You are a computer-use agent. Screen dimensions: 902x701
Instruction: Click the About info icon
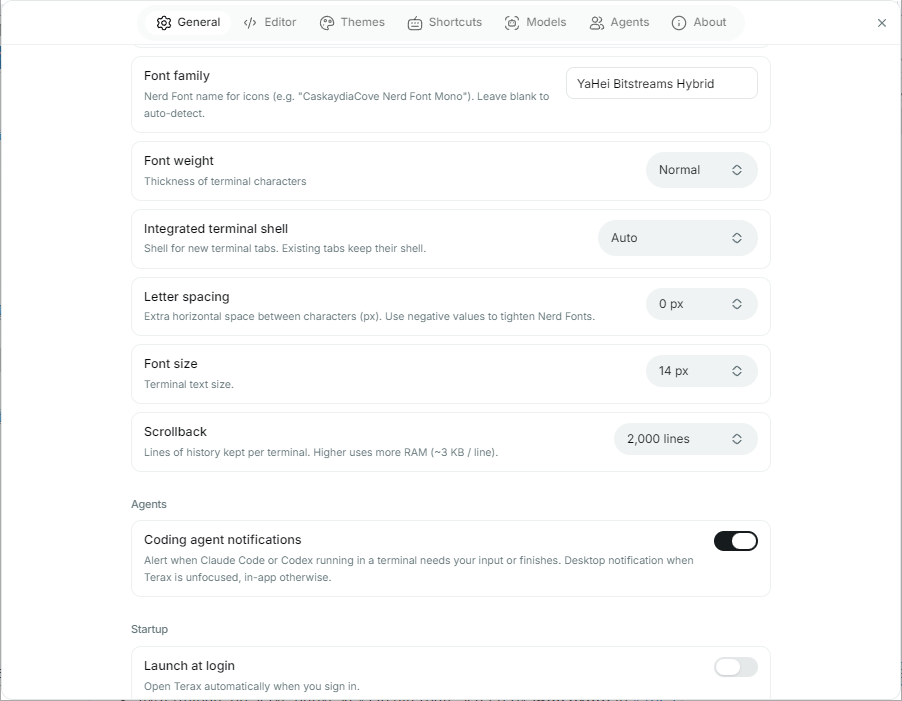tap(679, 23)
